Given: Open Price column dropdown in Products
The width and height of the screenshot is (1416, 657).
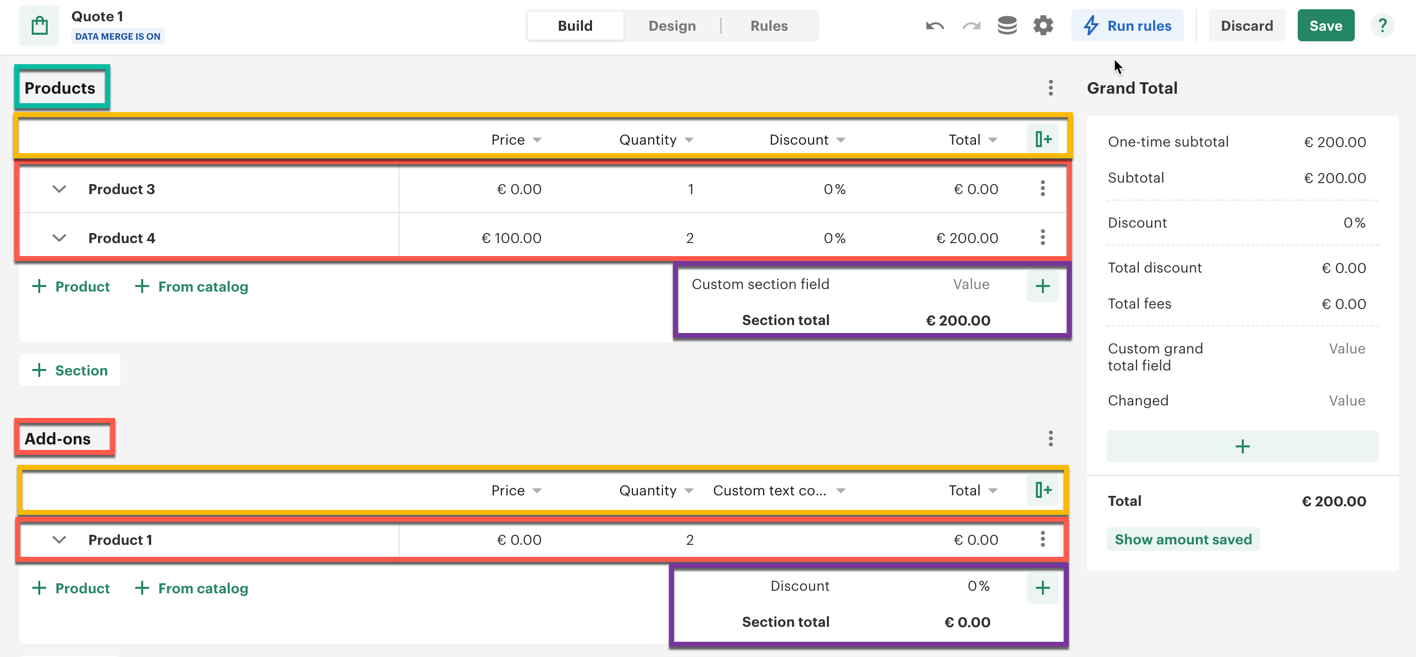Looking at the screenshot, I should click(x=537, y=140).
